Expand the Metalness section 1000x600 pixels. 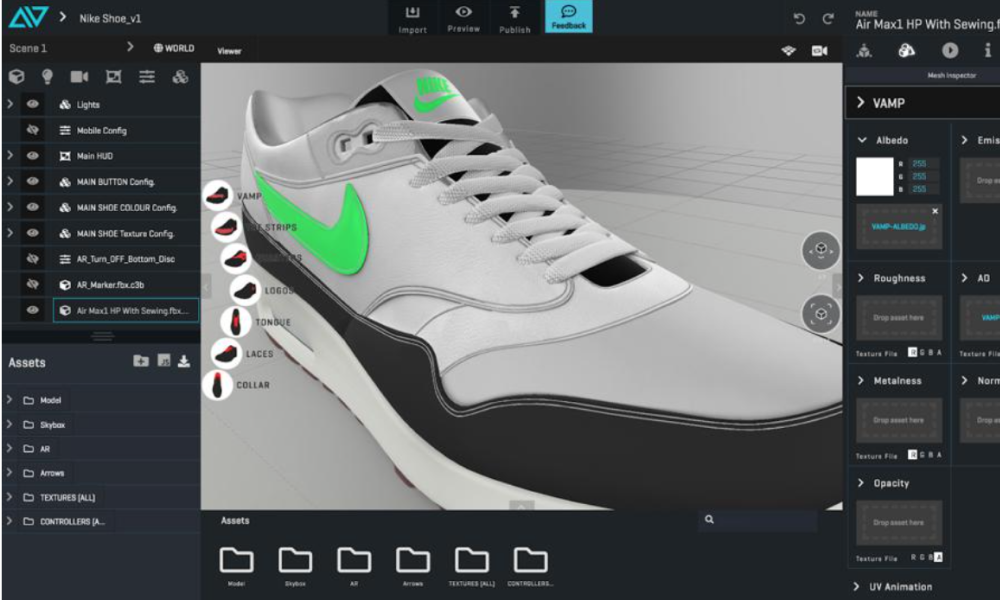[861, 380]
